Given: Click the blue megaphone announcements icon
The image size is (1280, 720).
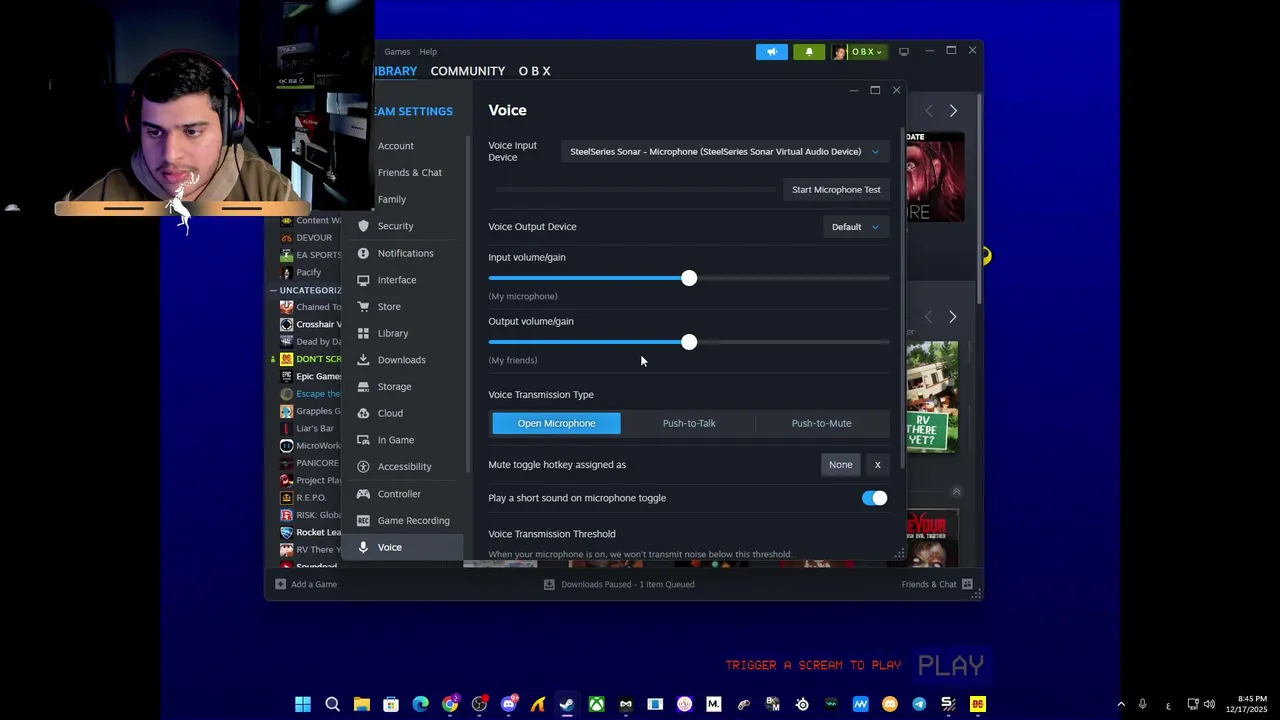Looking at the screenshot, I should (772, 52).
